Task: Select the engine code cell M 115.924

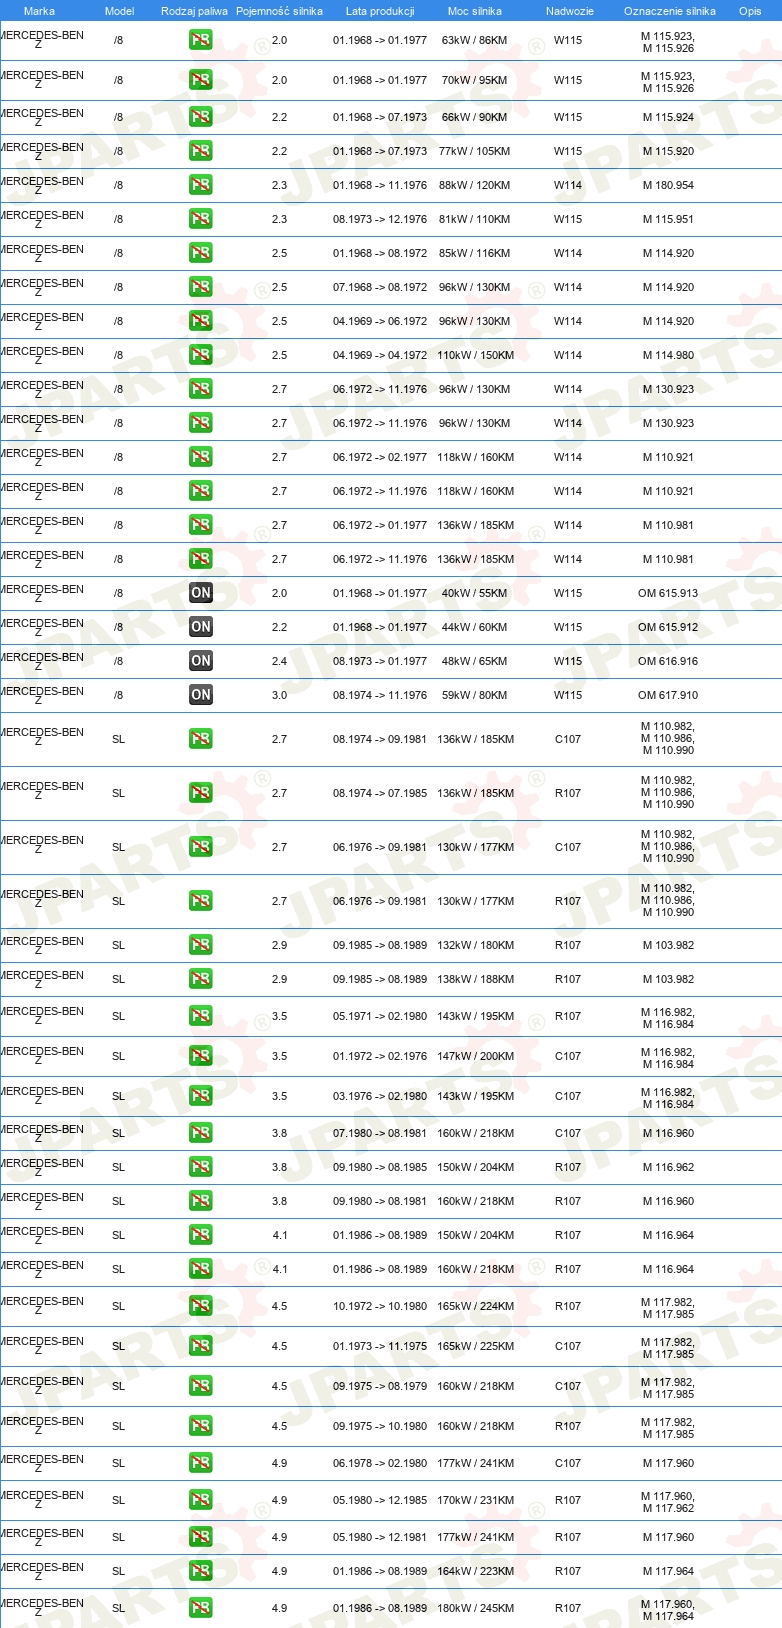Action: tap(668, 118)
